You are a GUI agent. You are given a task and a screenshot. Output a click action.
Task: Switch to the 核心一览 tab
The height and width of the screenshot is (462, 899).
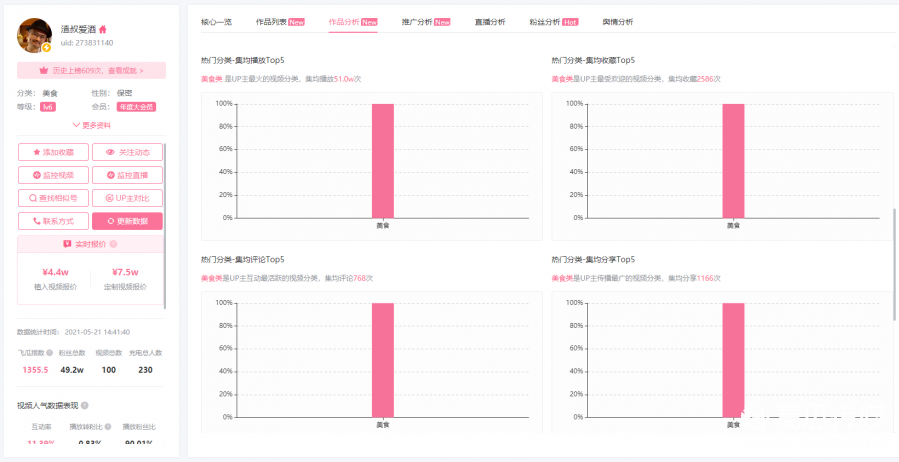pyautogui.click(x=216, y=21)
